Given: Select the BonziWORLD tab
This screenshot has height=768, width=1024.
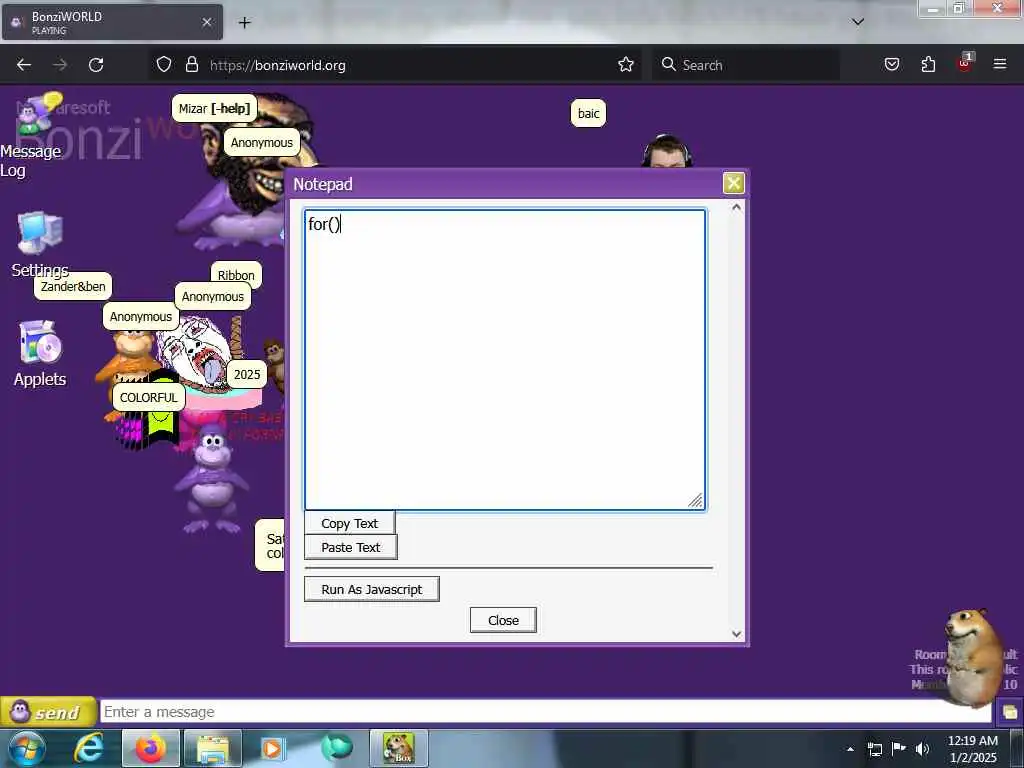Looking at the screenshot, I should click(112, 22).
